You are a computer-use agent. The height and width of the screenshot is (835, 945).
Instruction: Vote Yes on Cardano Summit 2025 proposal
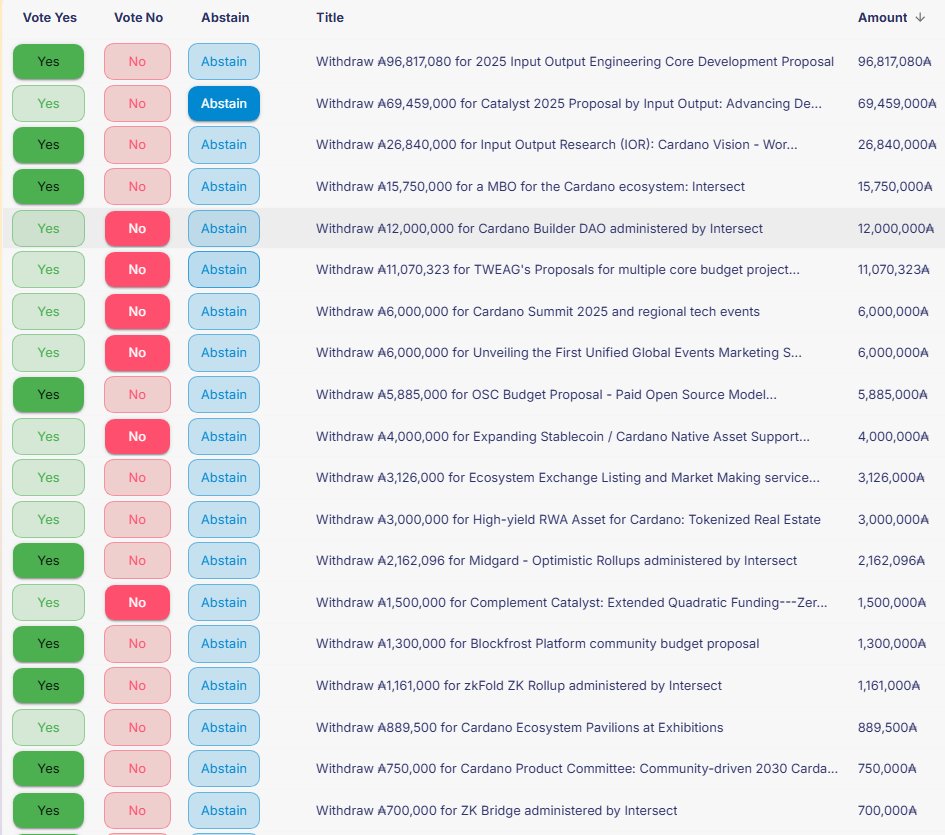pos(48,312)
